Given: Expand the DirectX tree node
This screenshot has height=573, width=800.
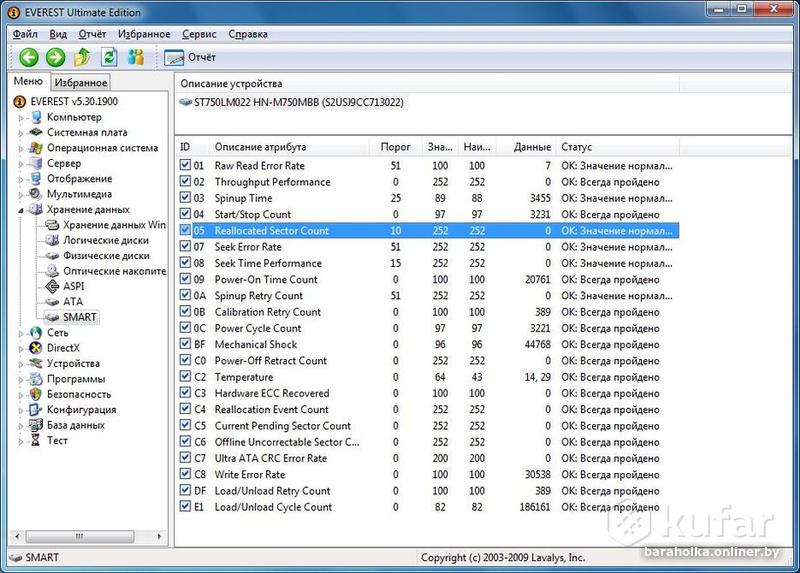Looking at the screenshot, I should point(21,349).
